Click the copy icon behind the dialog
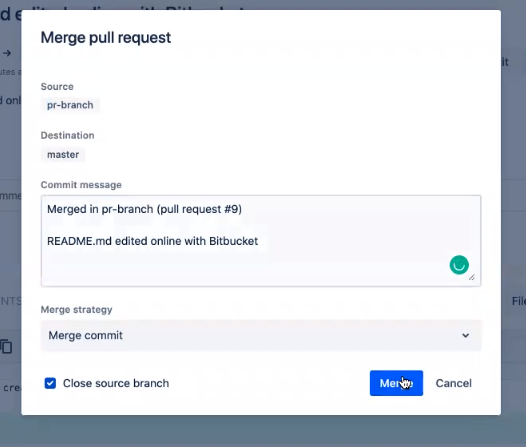 [6, 346]
